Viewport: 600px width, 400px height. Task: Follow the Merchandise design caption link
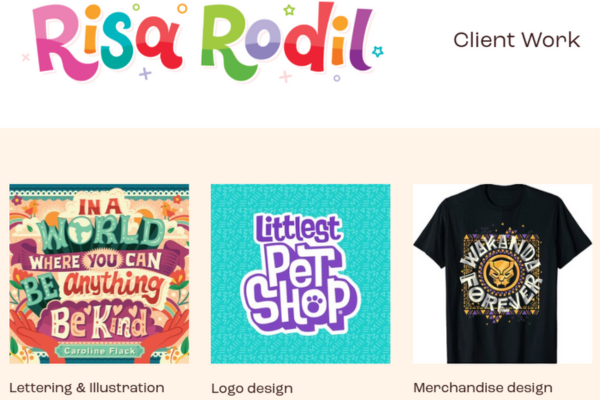[x=483, y=388]
